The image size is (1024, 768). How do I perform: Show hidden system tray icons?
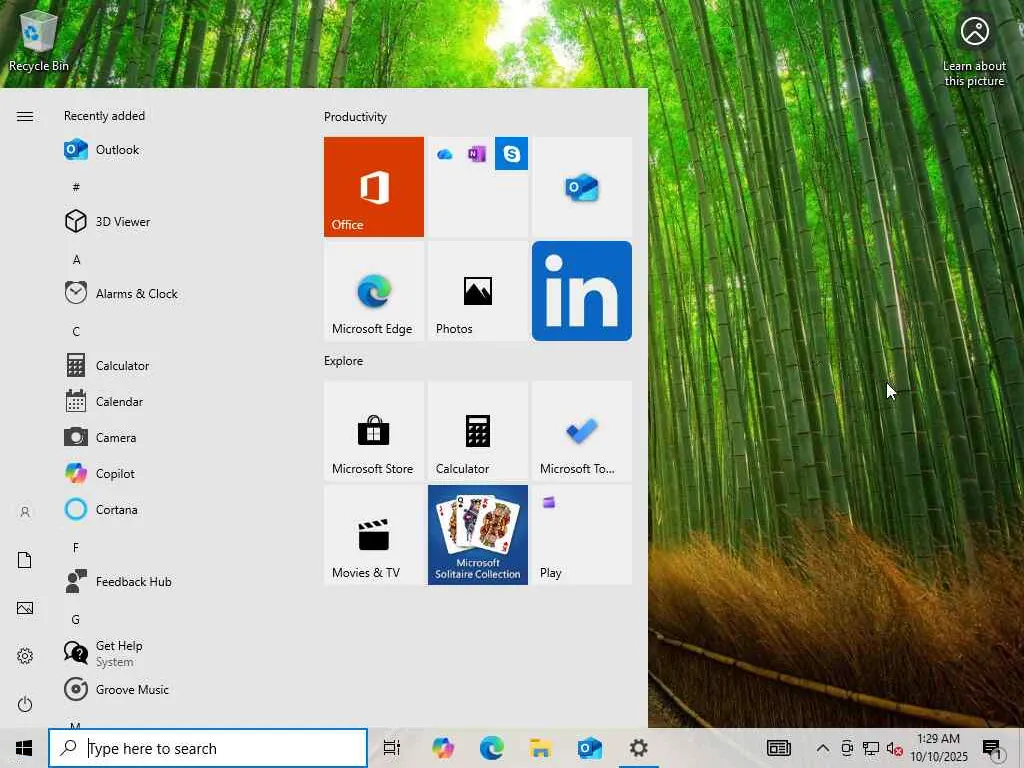click(822, 748)
